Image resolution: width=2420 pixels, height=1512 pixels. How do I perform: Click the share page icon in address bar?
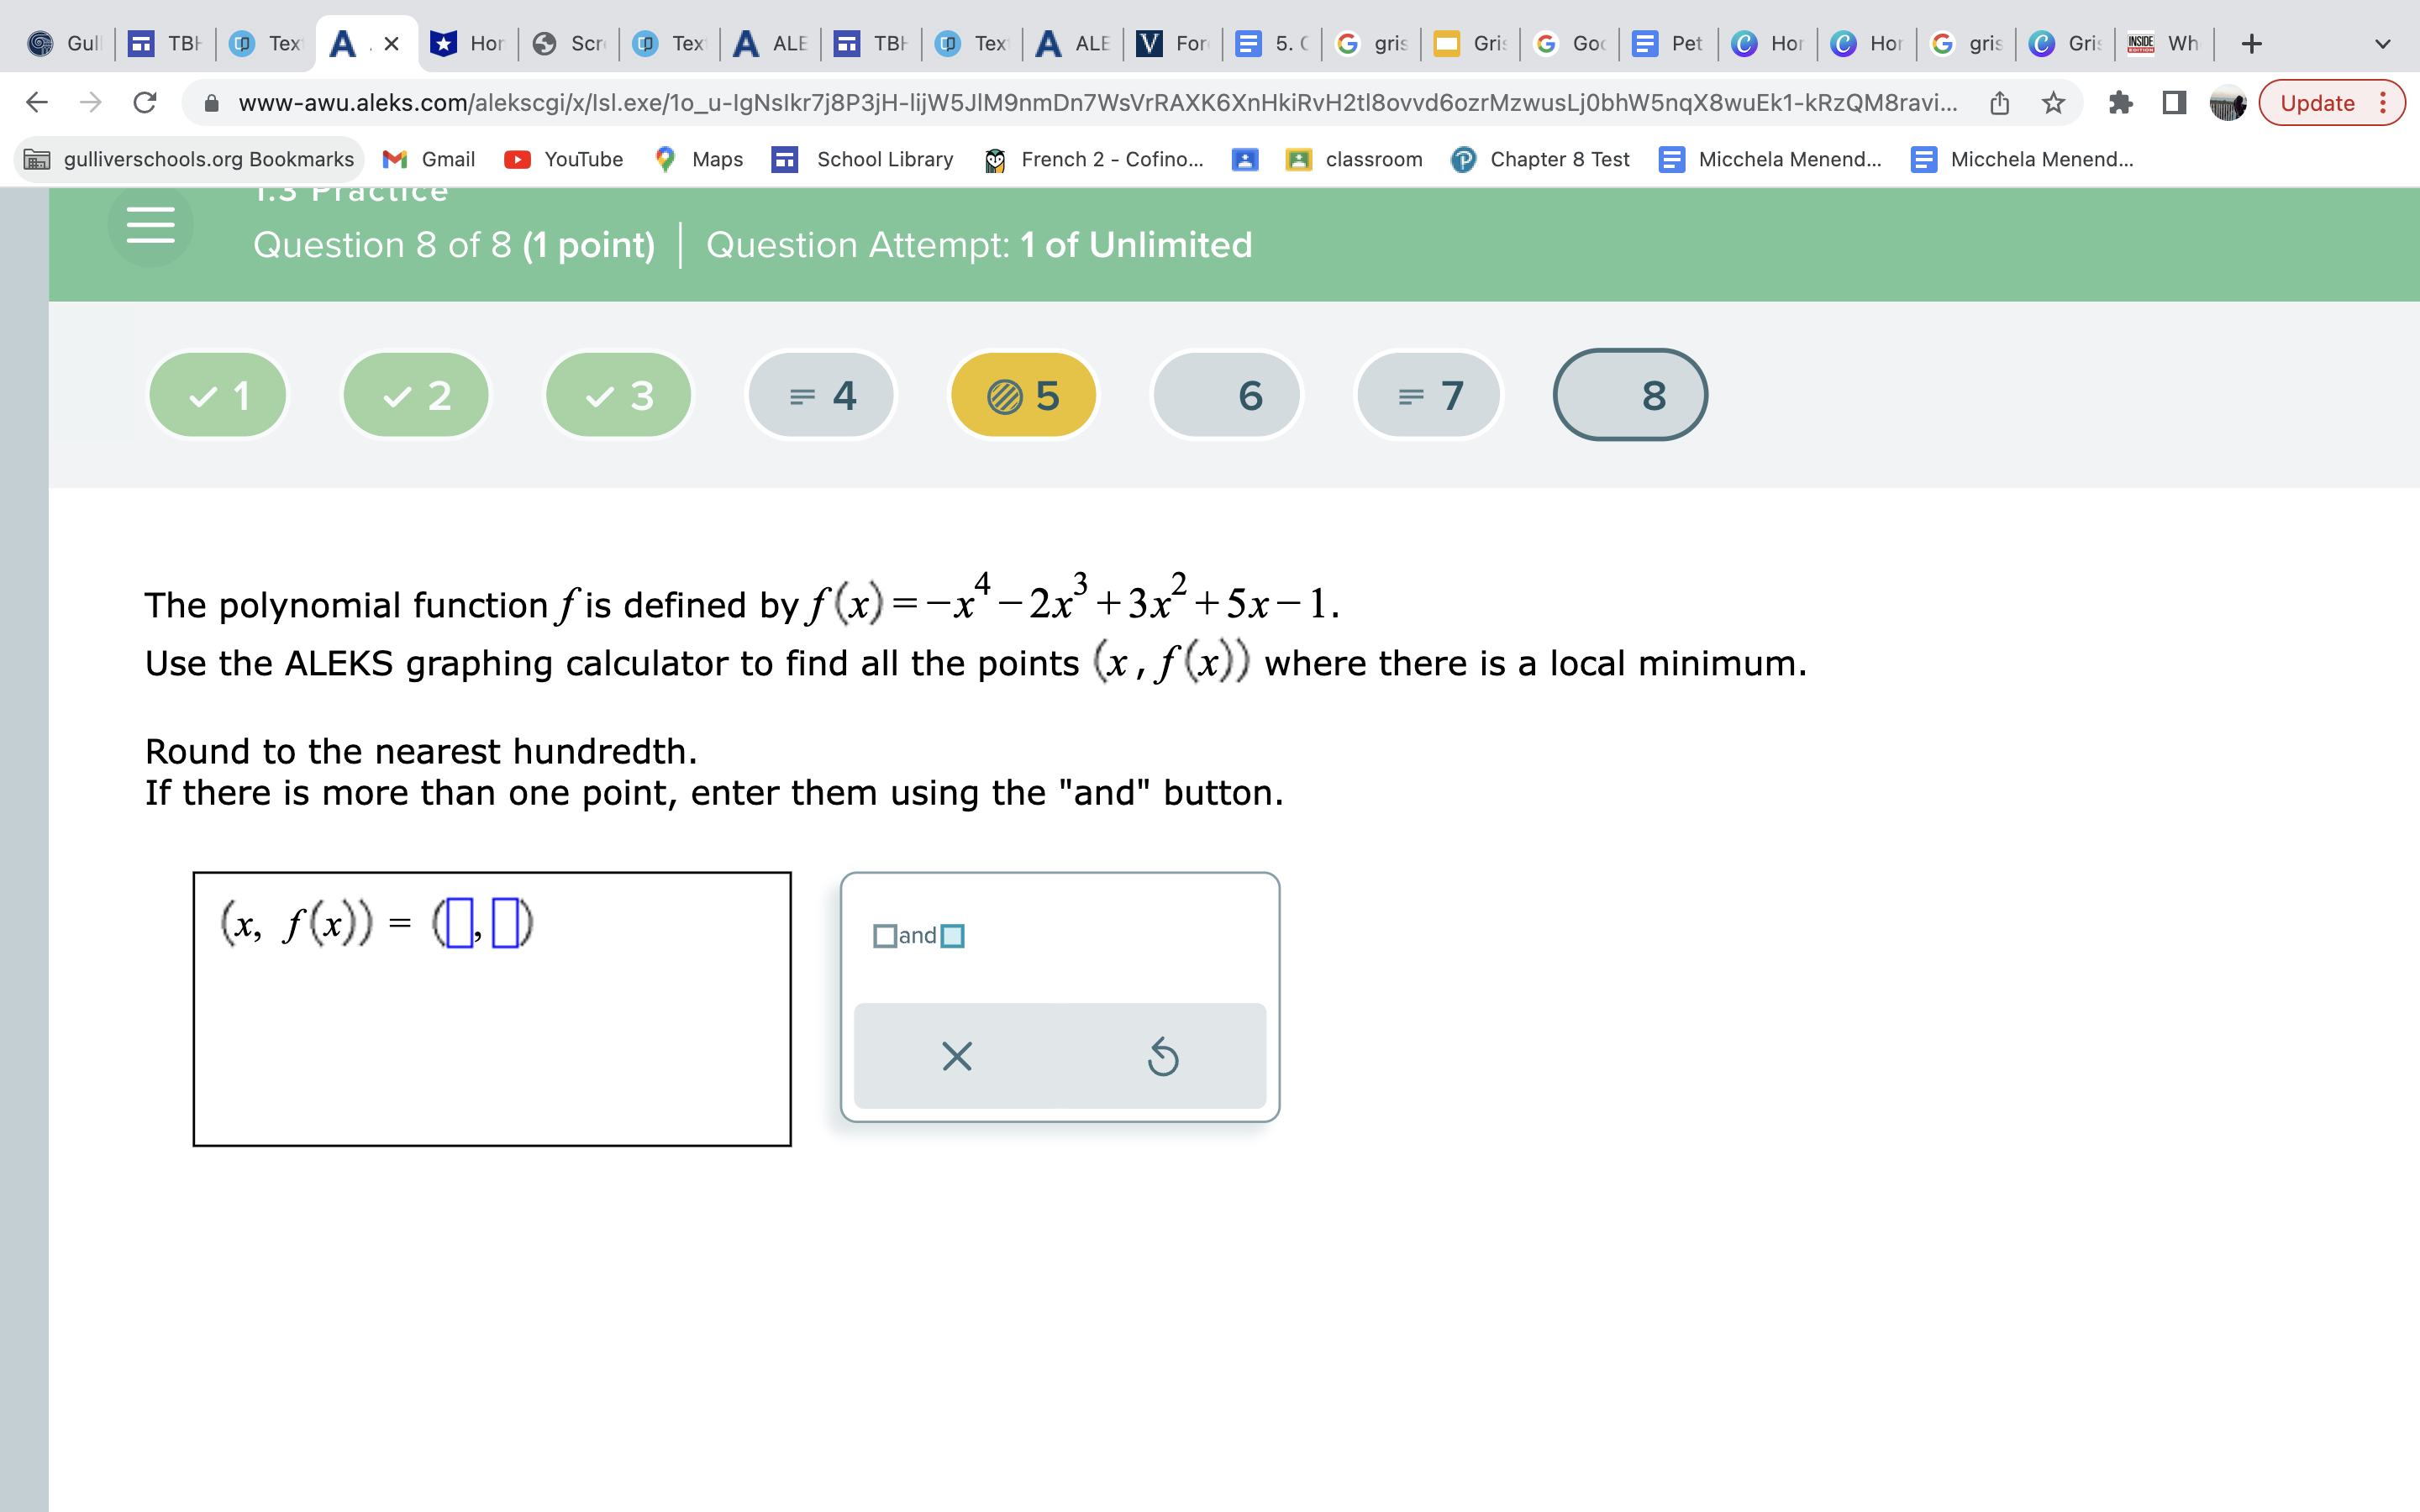[1999, 102]
